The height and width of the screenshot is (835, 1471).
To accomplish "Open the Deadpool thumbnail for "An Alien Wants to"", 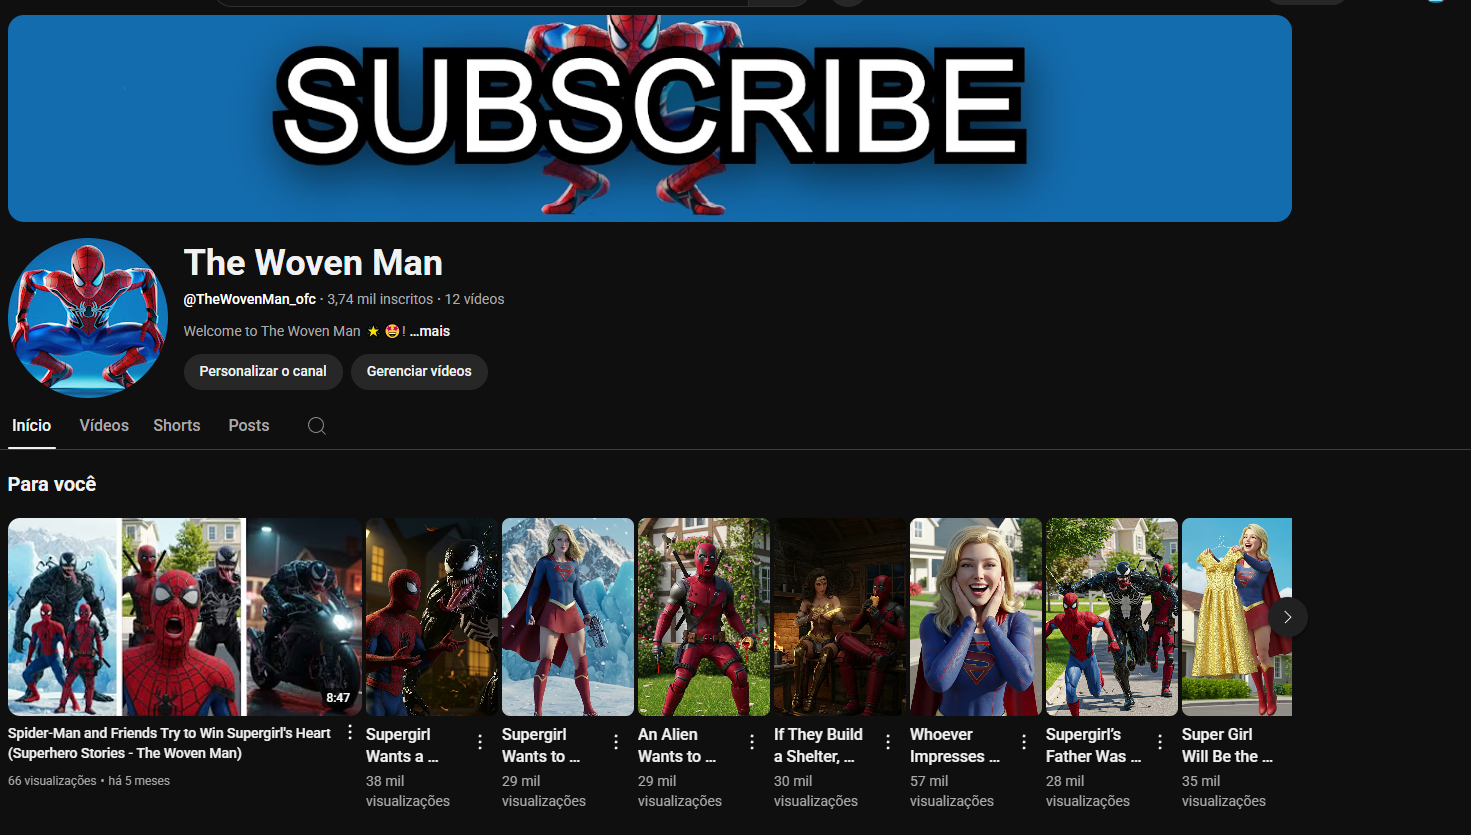I will click(704, 617).
